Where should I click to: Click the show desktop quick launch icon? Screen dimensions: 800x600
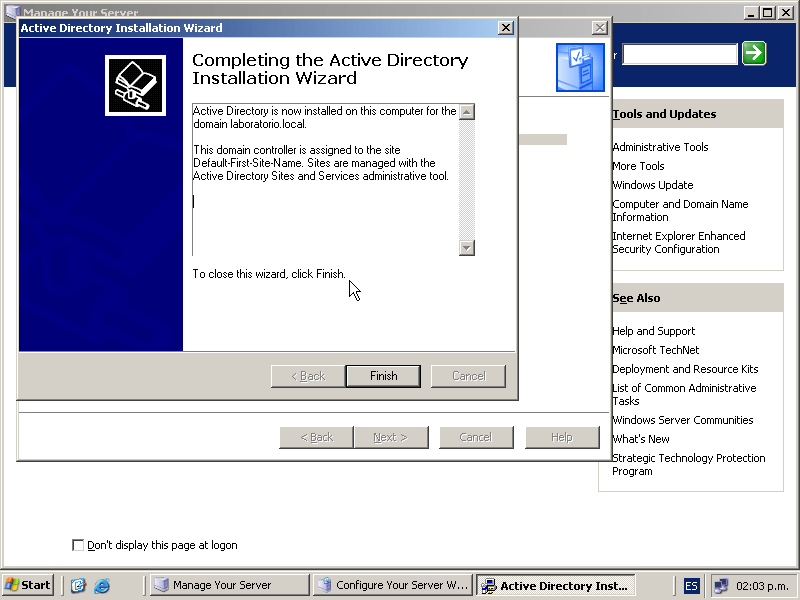[x=79, y=585]
